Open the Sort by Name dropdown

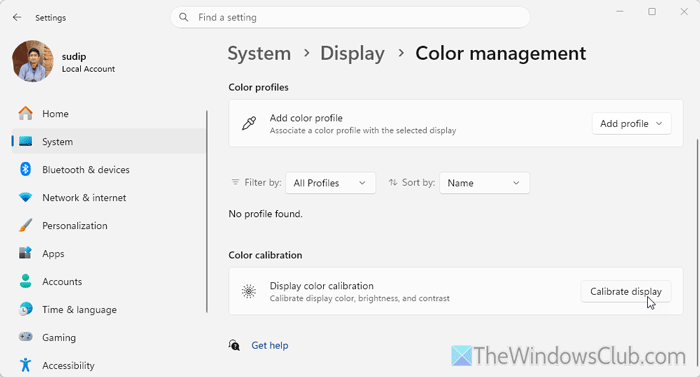tap(484, 183)
